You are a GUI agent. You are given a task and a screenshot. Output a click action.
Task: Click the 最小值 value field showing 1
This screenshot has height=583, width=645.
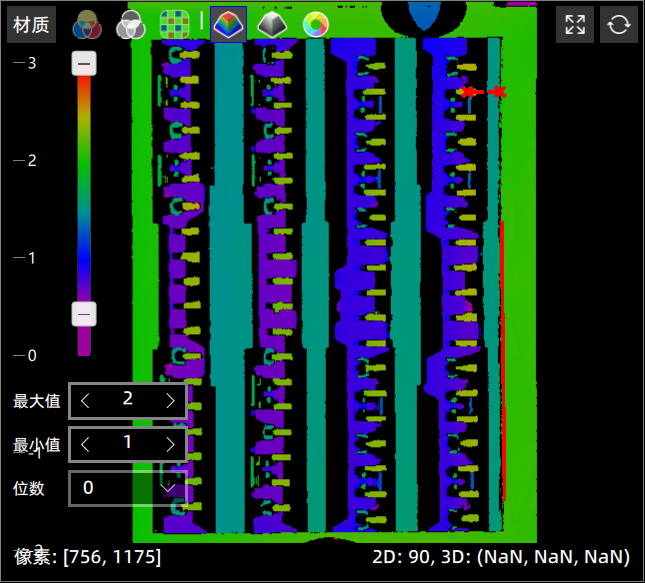tap(128, 444)
